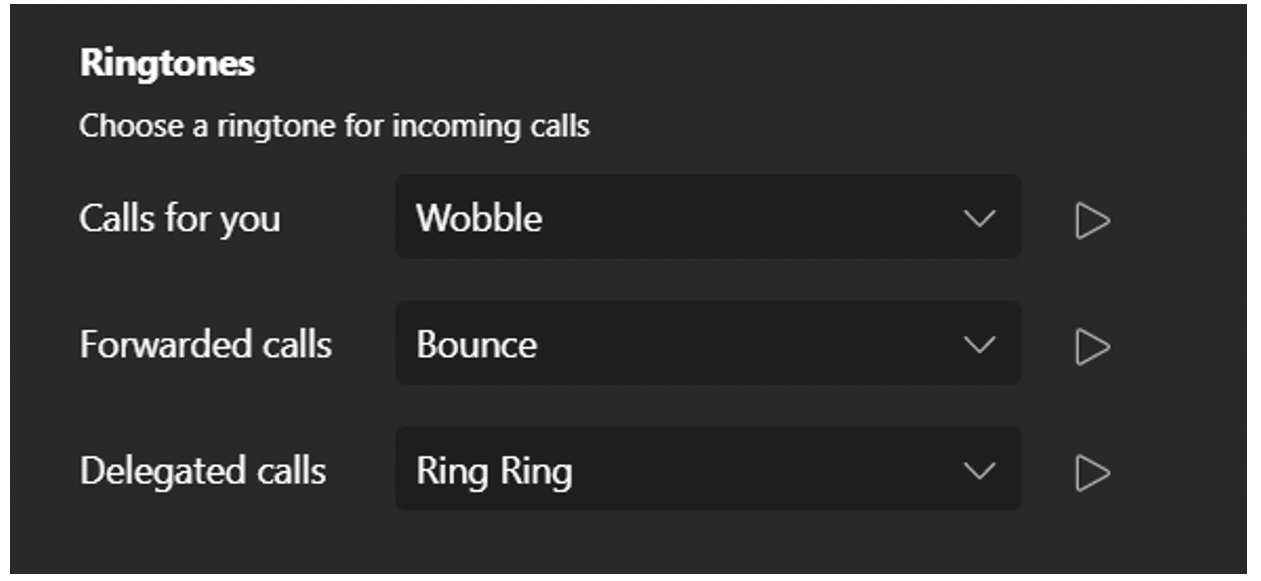Click the selected Bounce ringtone text
This screenshot has width=1261, height=581.
477,344
